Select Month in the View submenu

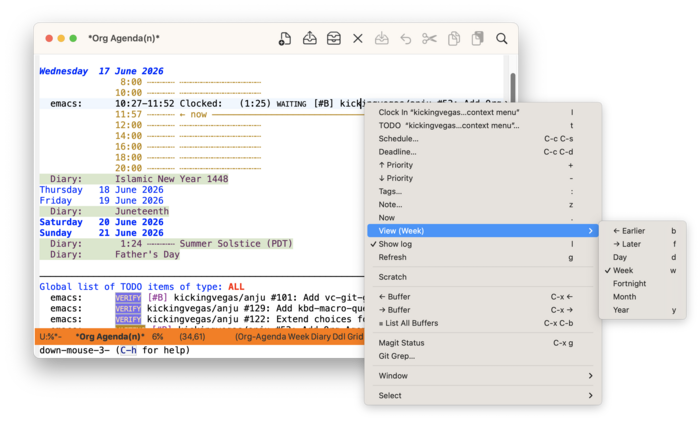pyautogui.click(x=642, y=297)
